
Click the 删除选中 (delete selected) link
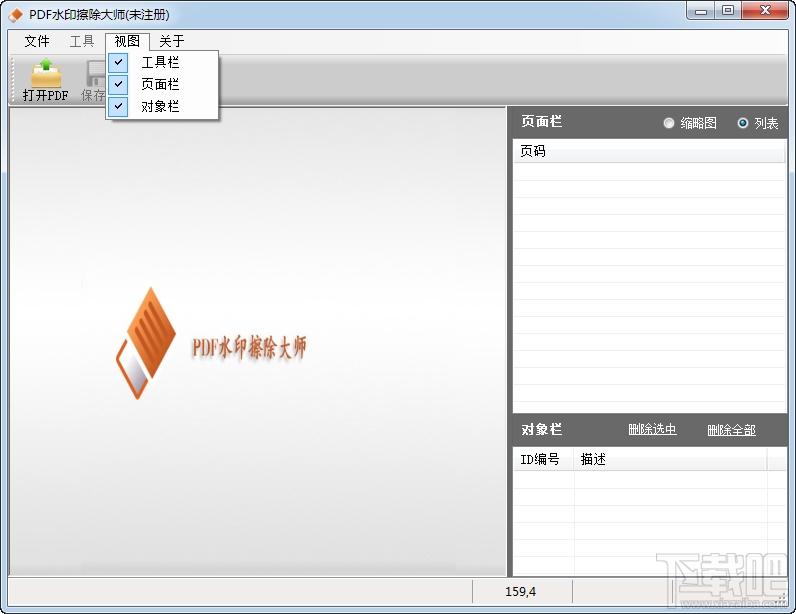coord(652,430)
